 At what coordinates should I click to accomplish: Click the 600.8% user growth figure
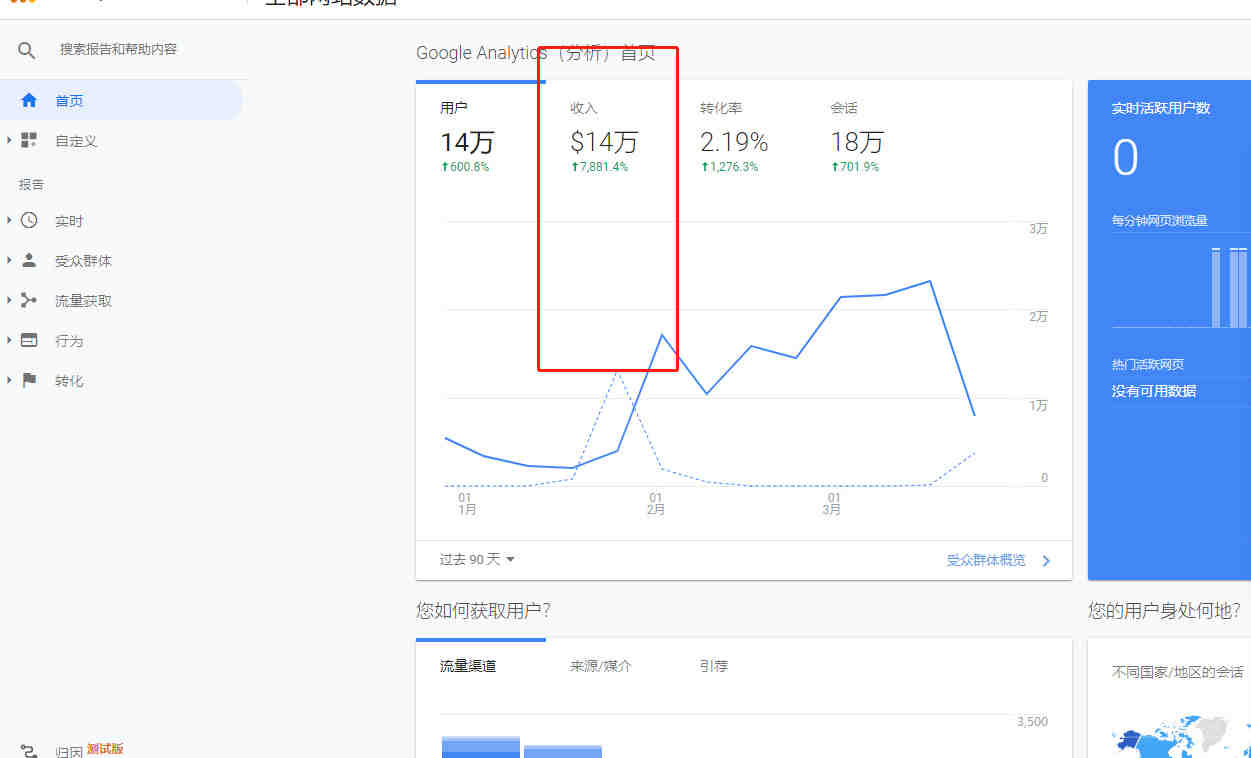465,167
